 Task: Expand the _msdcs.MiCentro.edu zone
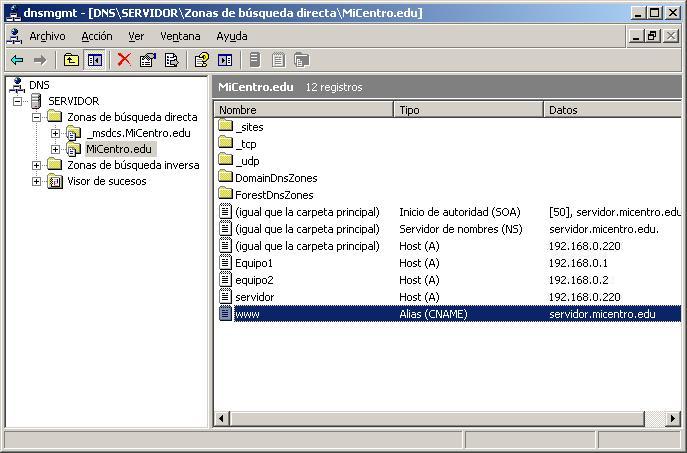coord(56,133)
